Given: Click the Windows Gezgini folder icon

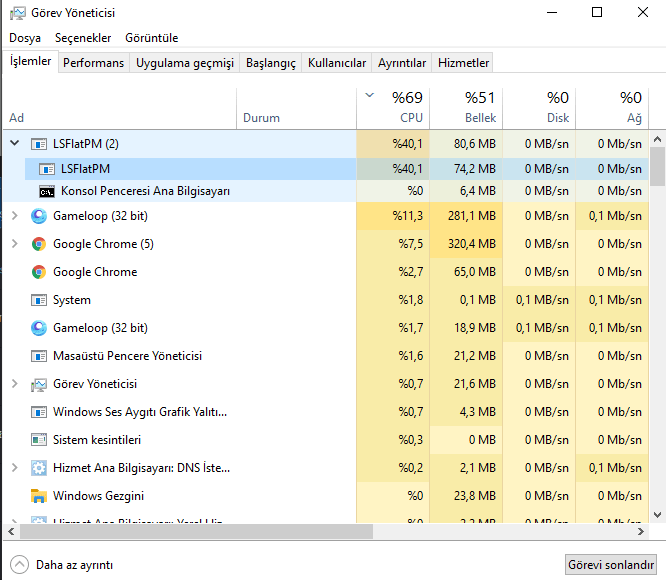Looking at the screenshot, I should (39, 496).
